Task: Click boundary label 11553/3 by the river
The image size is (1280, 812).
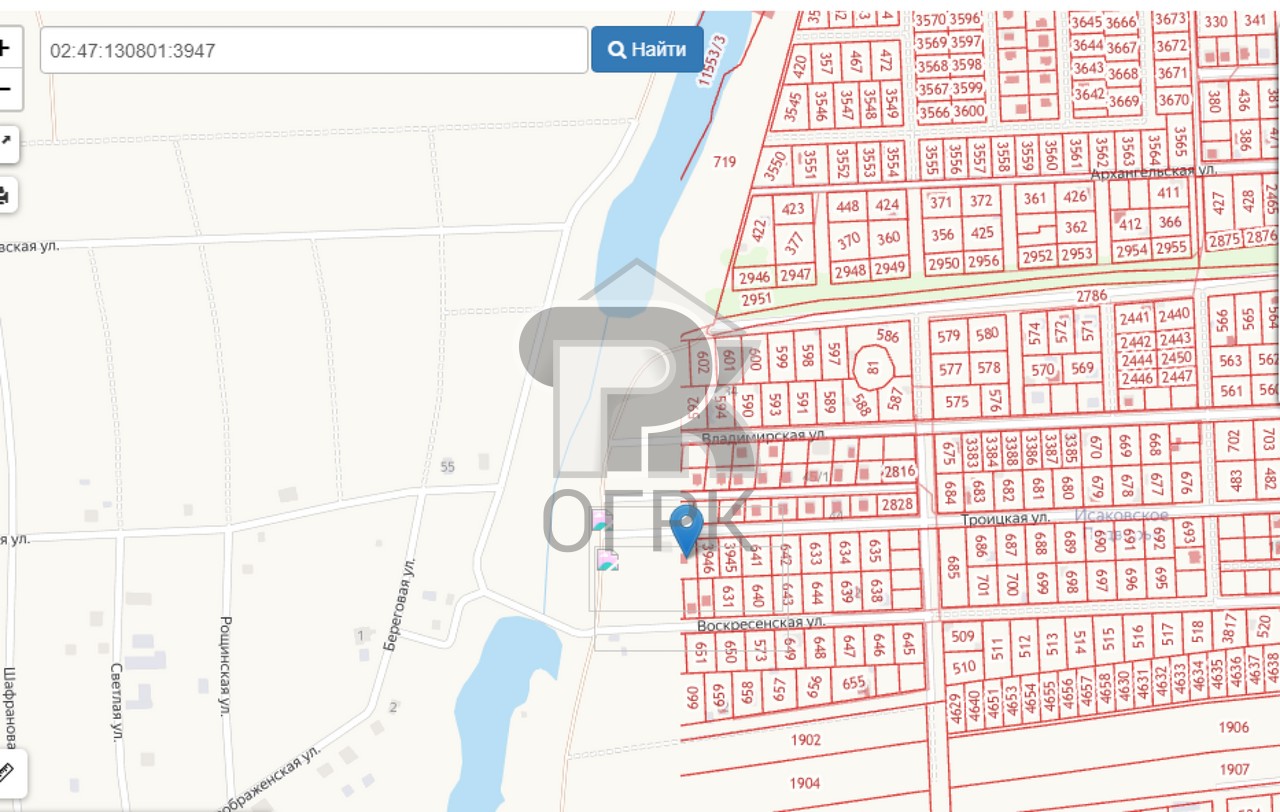Action: tap(712, 62)
